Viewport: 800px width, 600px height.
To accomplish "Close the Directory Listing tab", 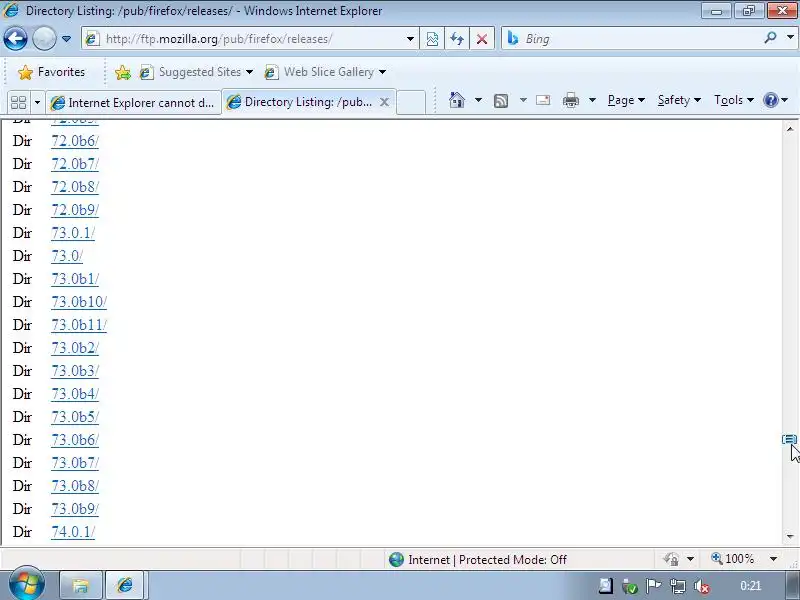I will (x=385, y=102).
